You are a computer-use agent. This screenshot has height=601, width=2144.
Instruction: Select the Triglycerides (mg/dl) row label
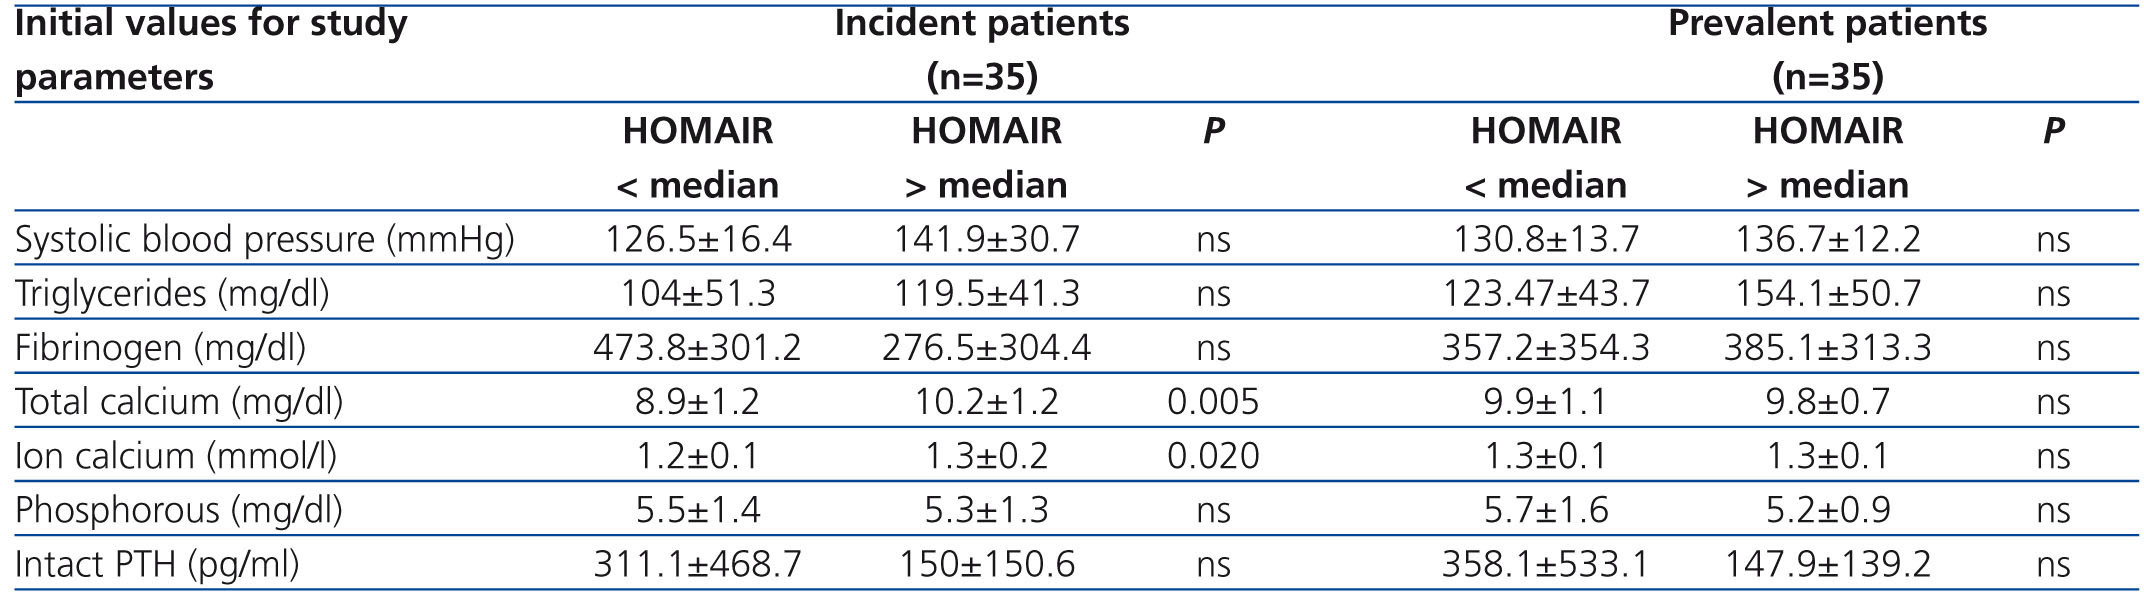172,293
